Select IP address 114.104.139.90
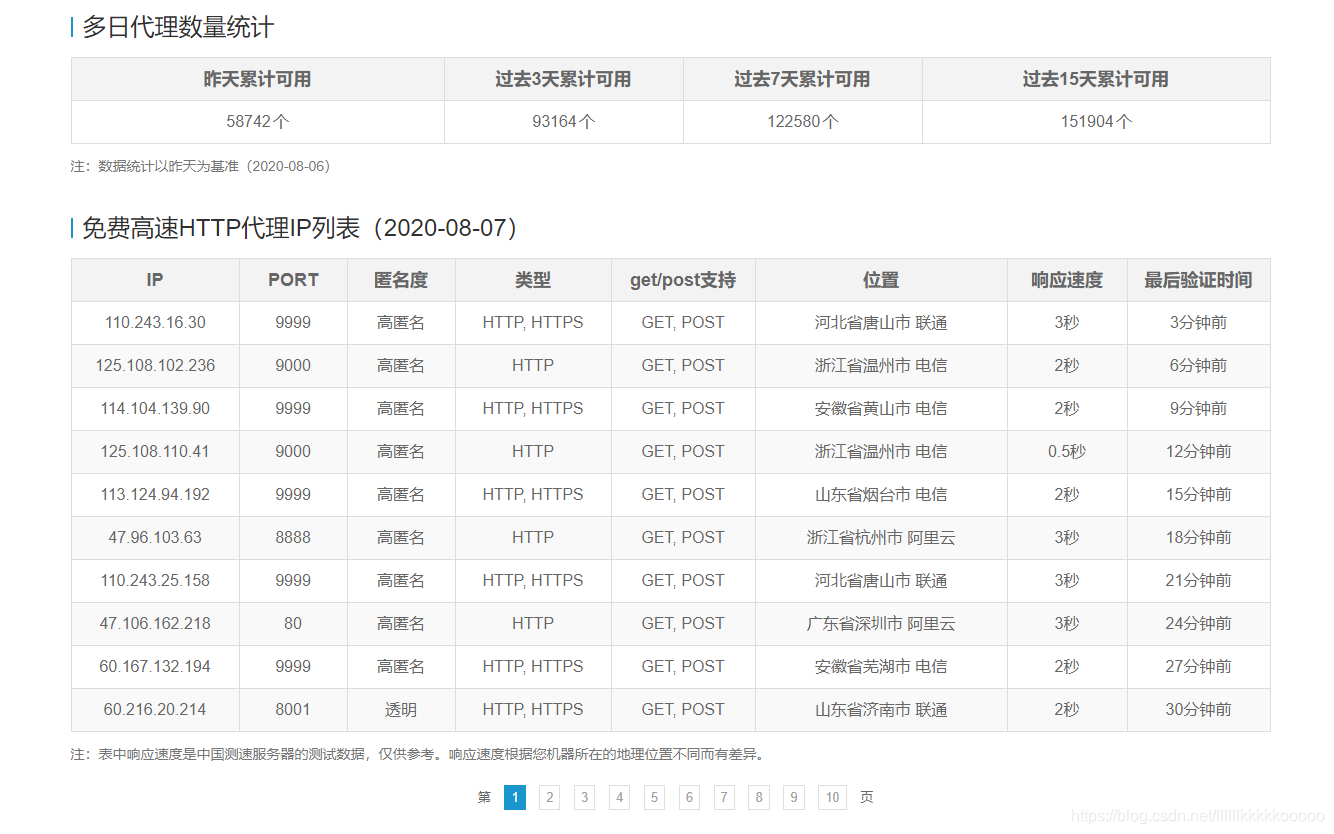Viewport: 1334px width, 834px height. coord(155,409)
